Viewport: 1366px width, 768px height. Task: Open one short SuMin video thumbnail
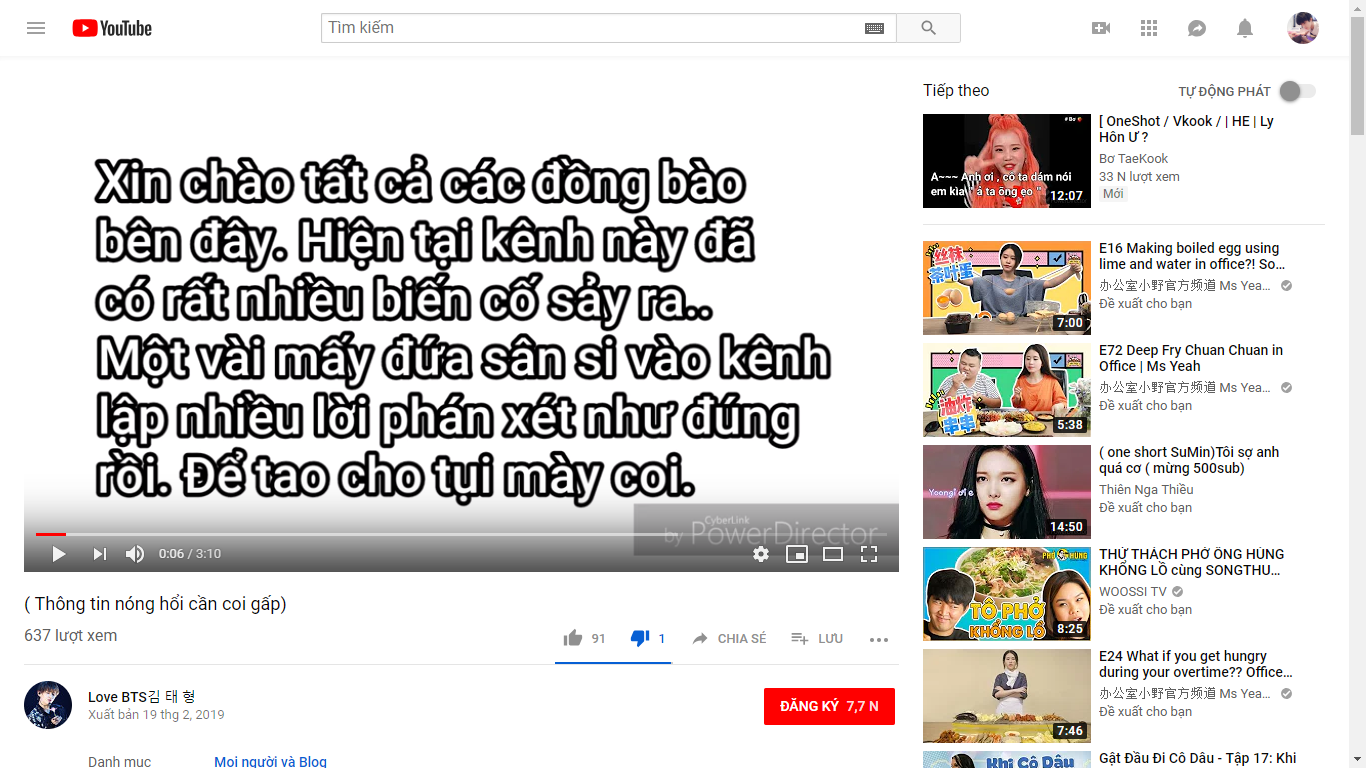1007,492
